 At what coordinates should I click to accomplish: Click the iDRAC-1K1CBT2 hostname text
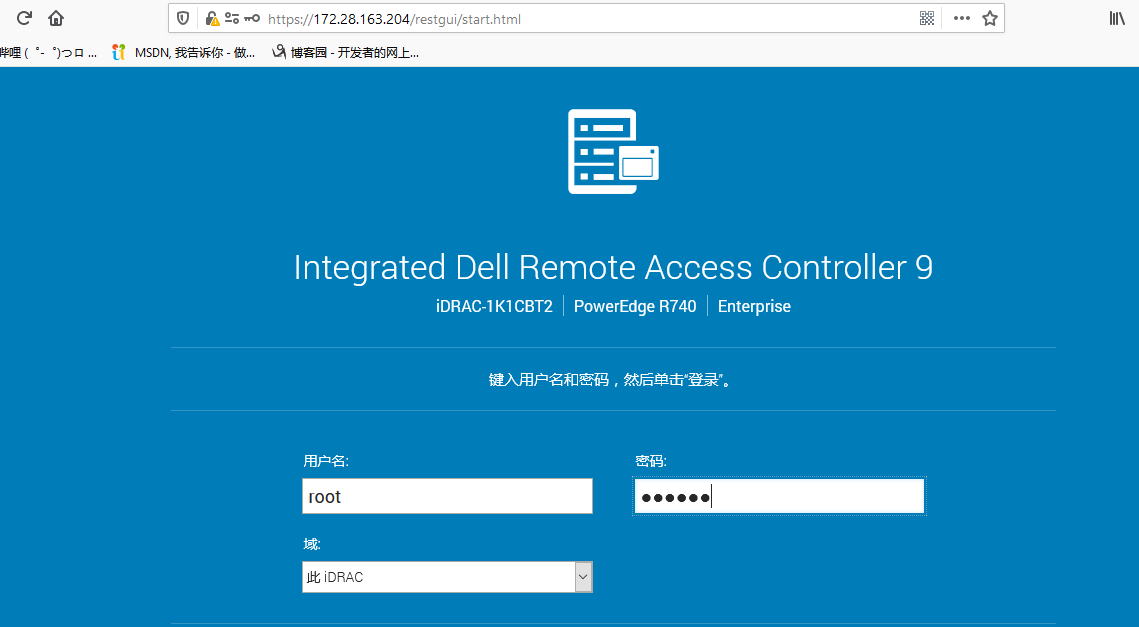point(494,307)
